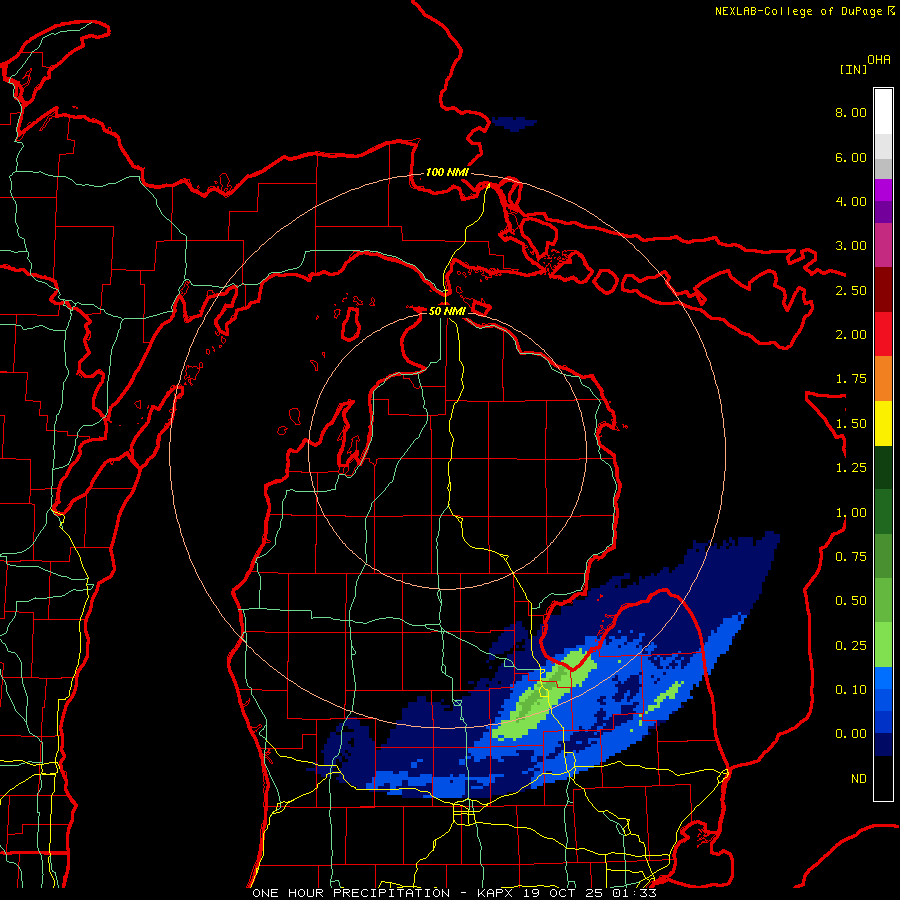Click the 1.00 legend value
Screen dimensions: 900x900
[x=851, y=513]
